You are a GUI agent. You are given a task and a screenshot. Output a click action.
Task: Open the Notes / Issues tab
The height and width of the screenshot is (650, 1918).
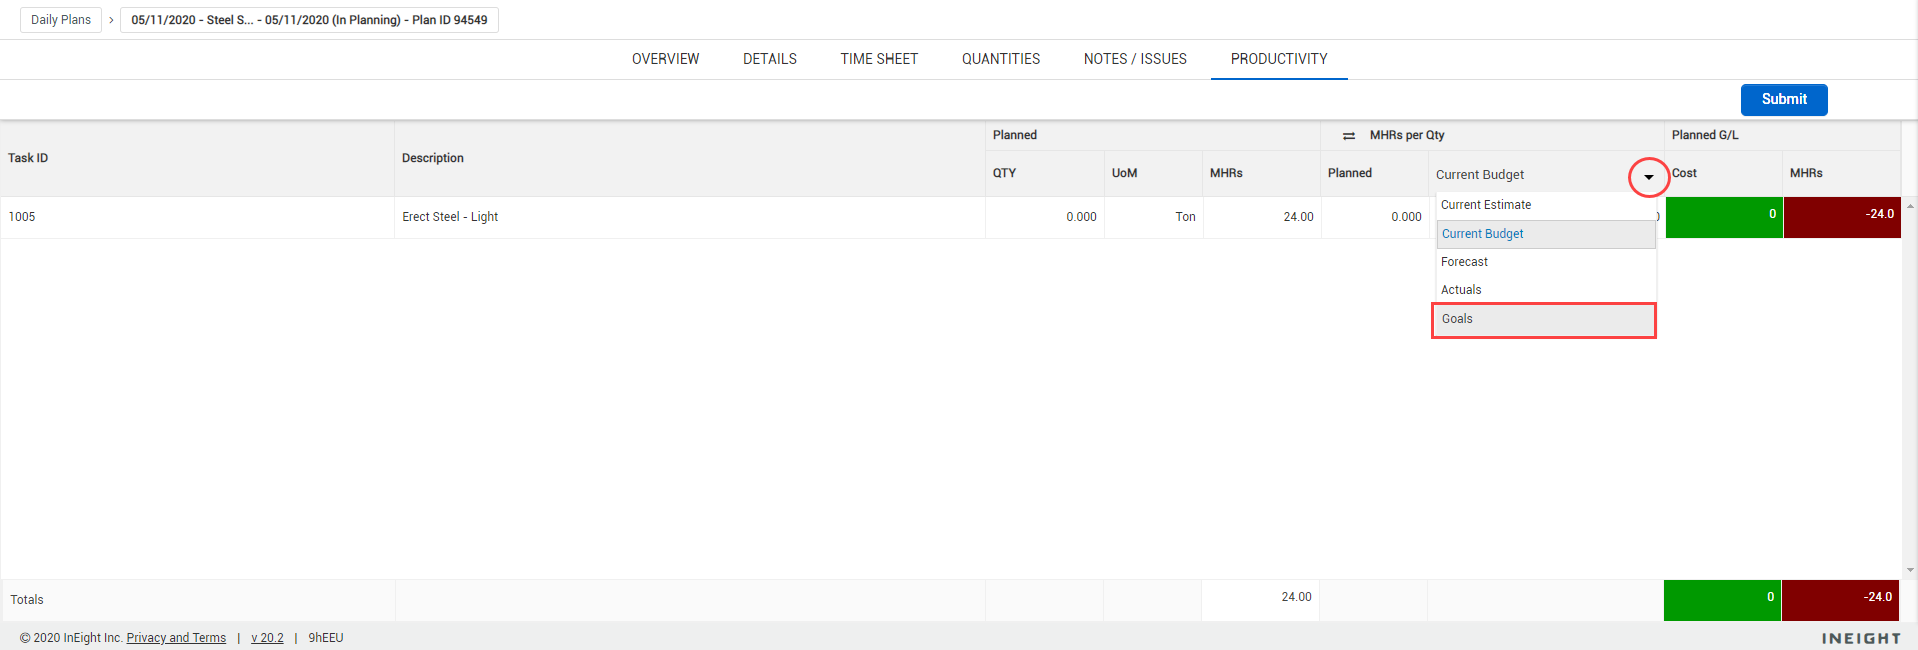click(1135, 59)
